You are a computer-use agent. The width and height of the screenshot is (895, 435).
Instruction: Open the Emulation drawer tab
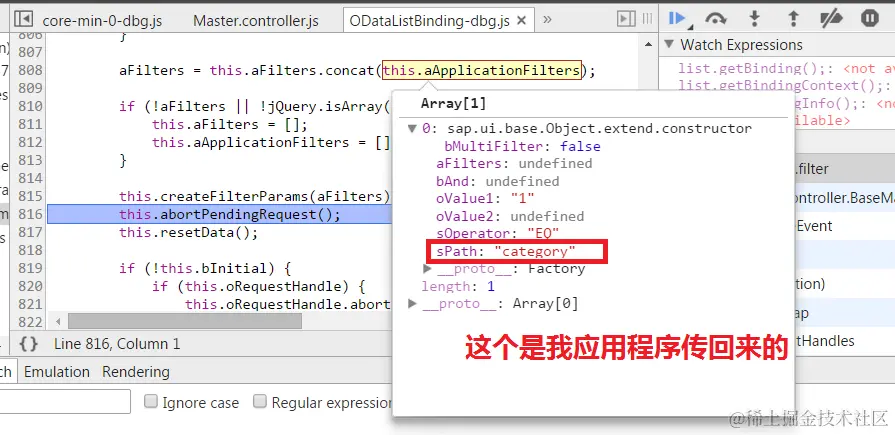click(x=57, y=372)
